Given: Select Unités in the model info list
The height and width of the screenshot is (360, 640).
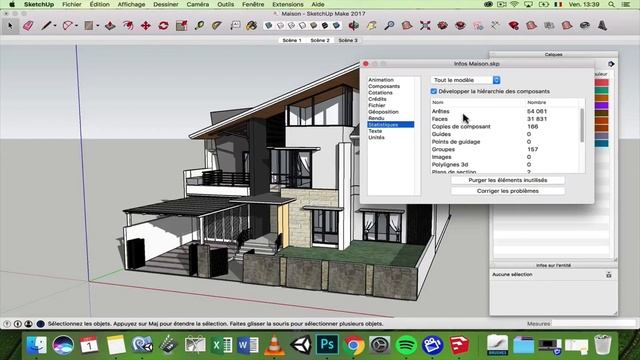Looking at the screenshot, I should tap(376, 138).
